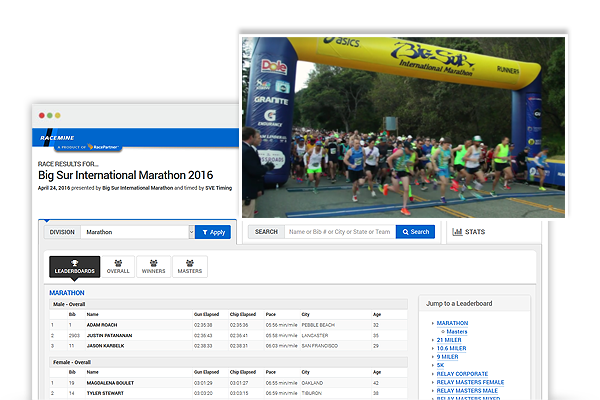The image size is (600, 400).
Task: Switch to the Leaderboards tab
Action: (75, 267)
